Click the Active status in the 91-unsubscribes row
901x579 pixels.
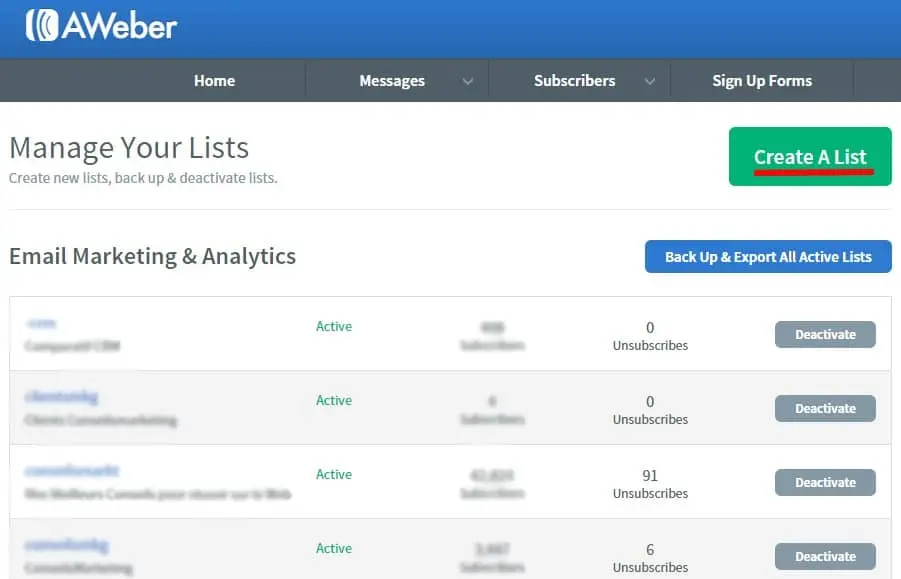pyautogui.click(x=334, y=474)
